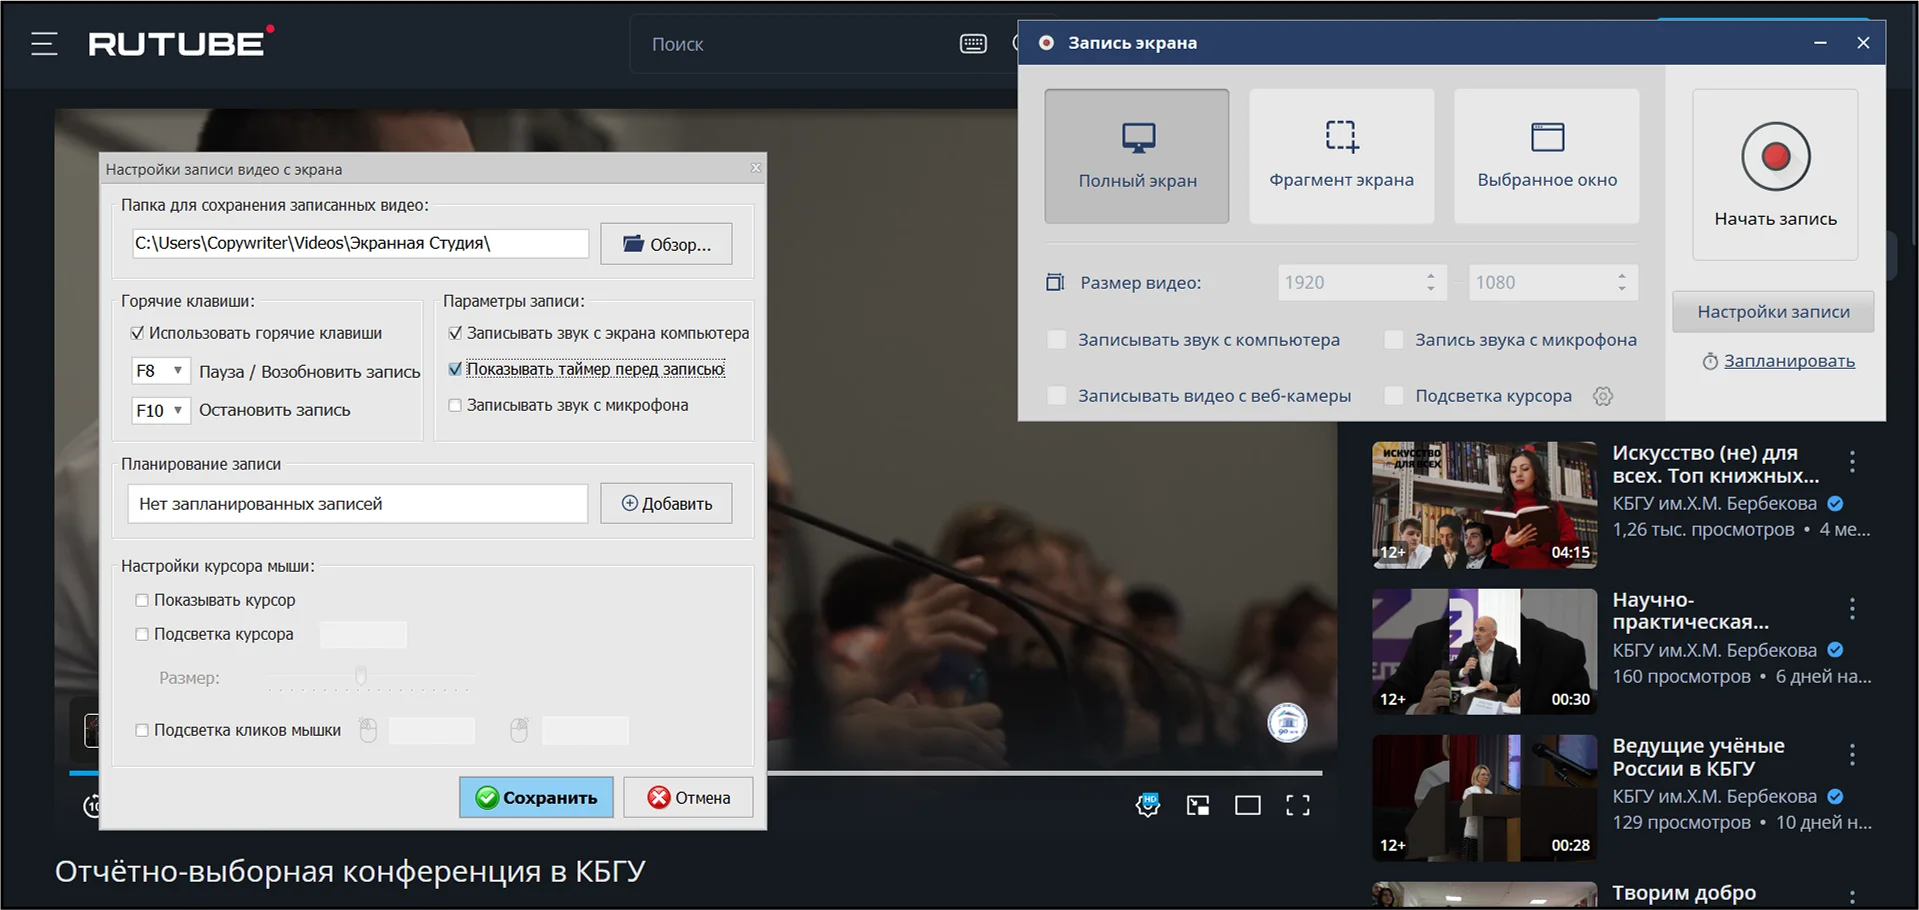Image resolution: width=1919 pixels, height=910 pixels.
Task: Open options for Ведущие учёные России video
Action: 1852,755
